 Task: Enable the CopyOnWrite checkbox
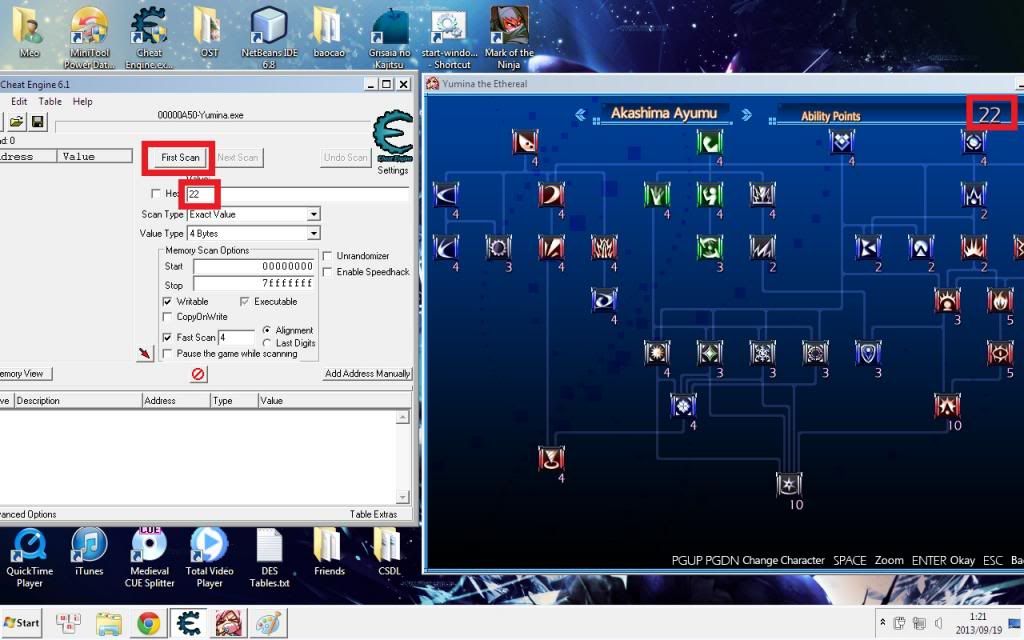point(167,317)
